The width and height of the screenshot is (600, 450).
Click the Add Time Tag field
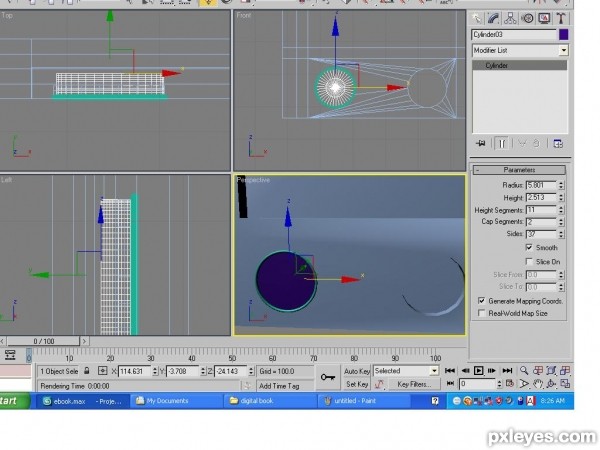pyautogui.click(x=284, y=386)
